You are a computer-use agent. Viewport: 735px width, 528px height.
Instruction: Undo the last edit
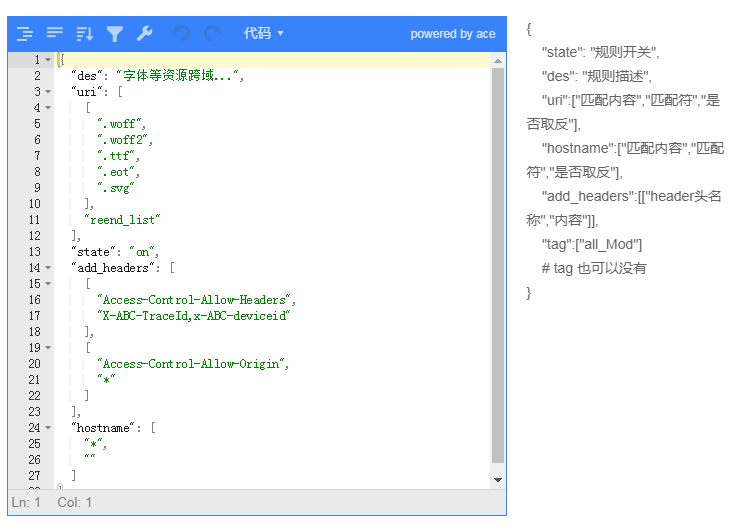point(182,34)
